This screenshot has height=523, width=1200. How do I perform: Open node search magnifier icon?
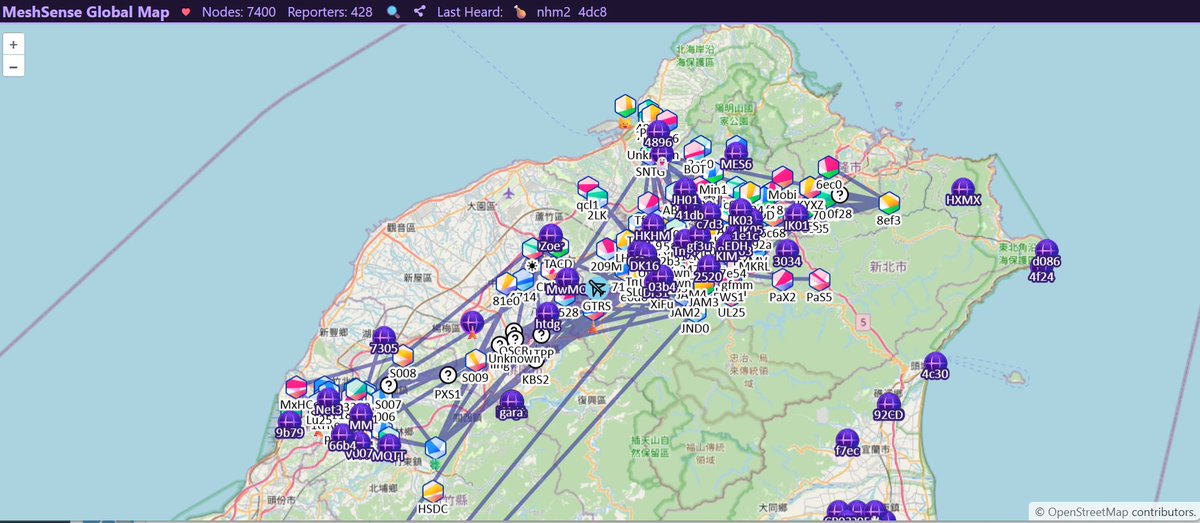pos(393,12)
